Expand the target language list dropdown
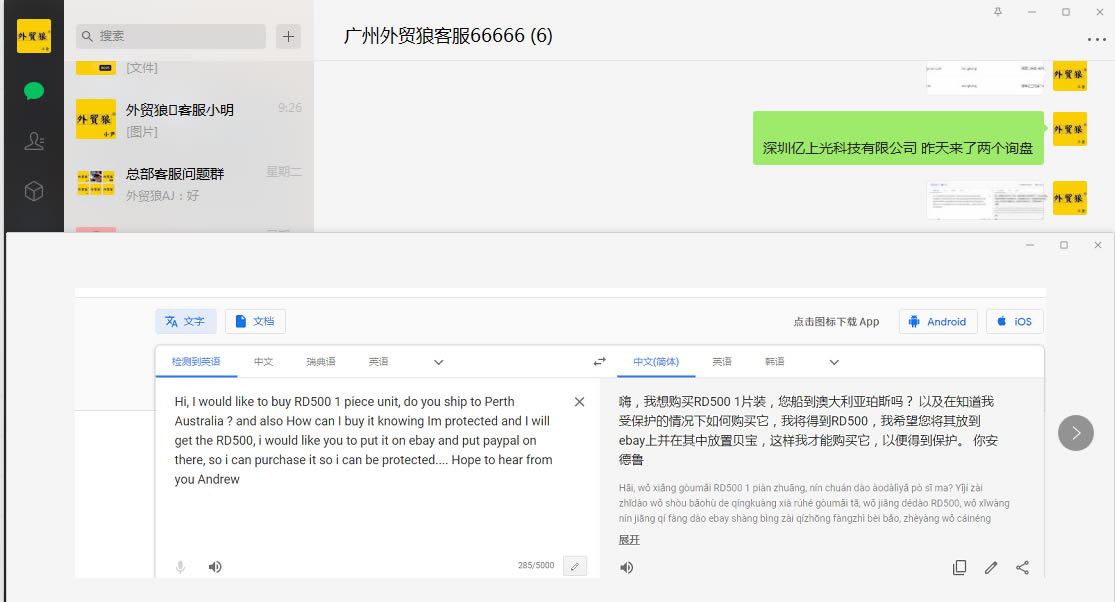The width and height of the screenshot is (1115, 602). coord(834,362)
